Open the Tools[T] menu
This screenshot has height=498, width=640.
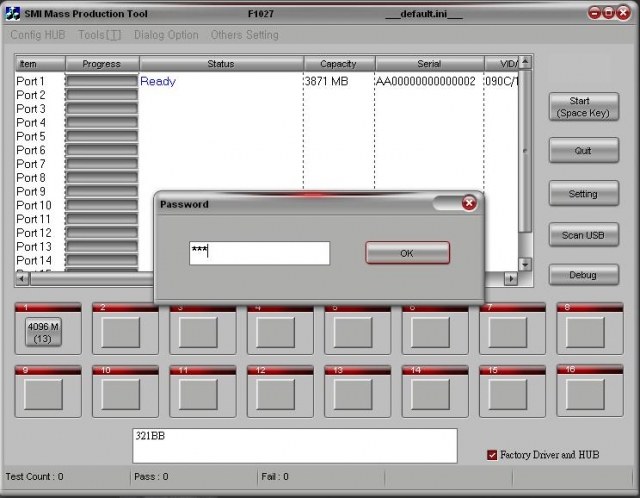tap(100, 35)
